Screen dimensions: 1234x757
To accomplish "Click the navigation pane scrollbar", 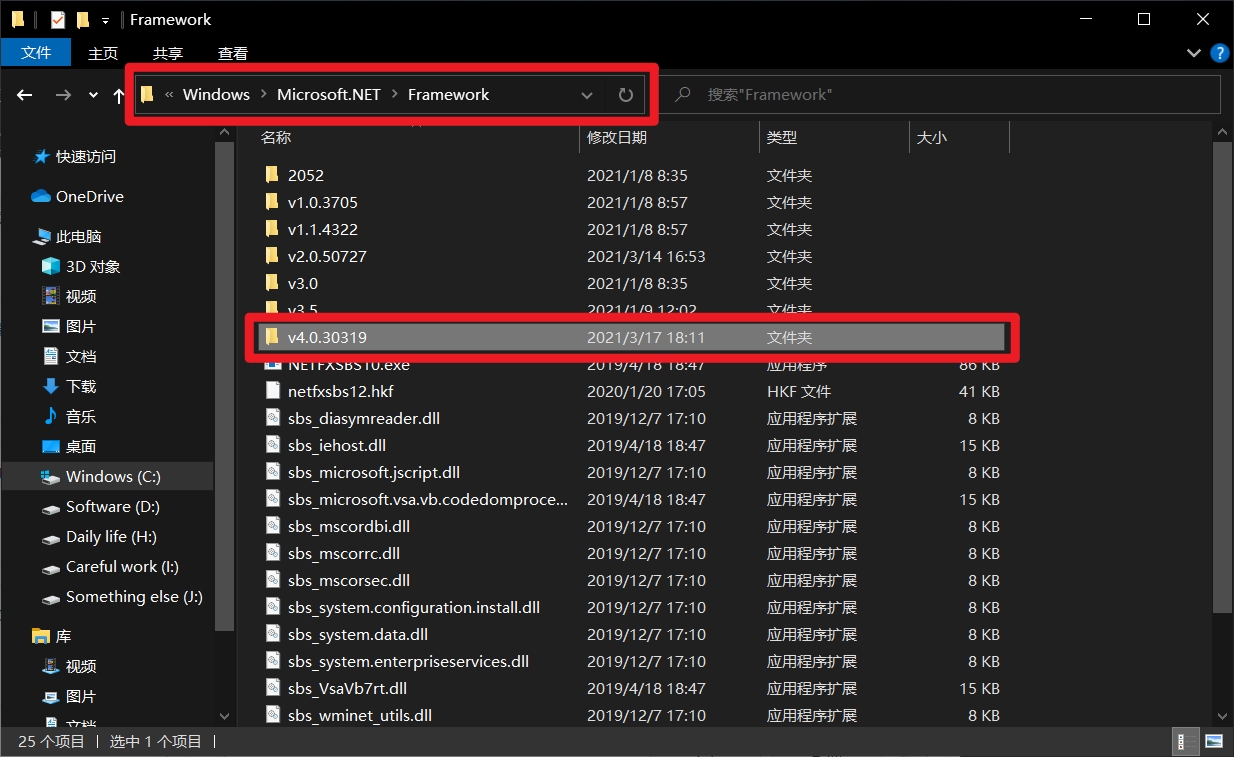I will click(224, 385).
